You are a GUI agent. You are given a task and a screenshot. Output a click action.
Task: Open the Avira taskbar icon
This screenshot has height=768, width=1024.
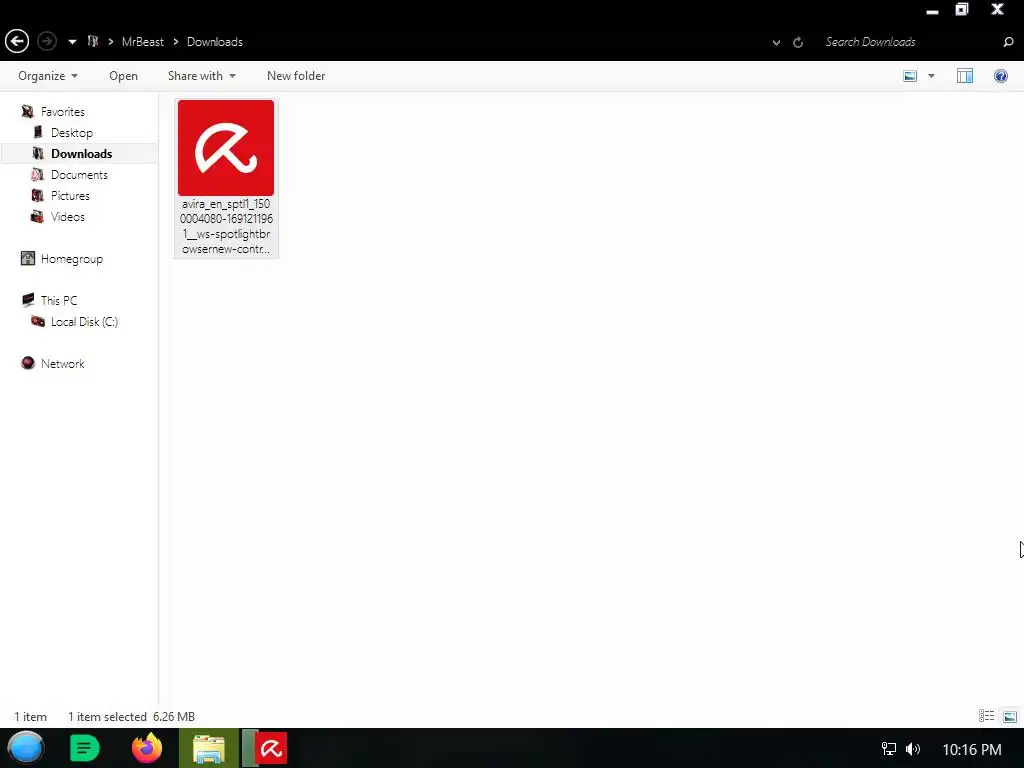point(270,748)
